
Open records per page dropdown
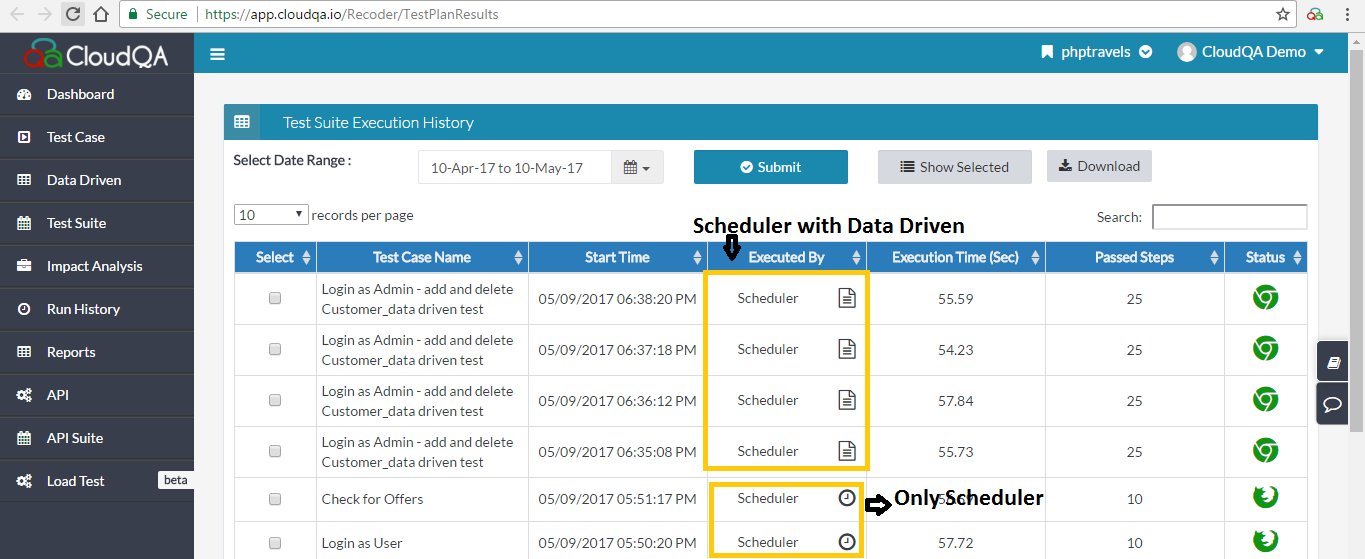[x=271, y=215]
